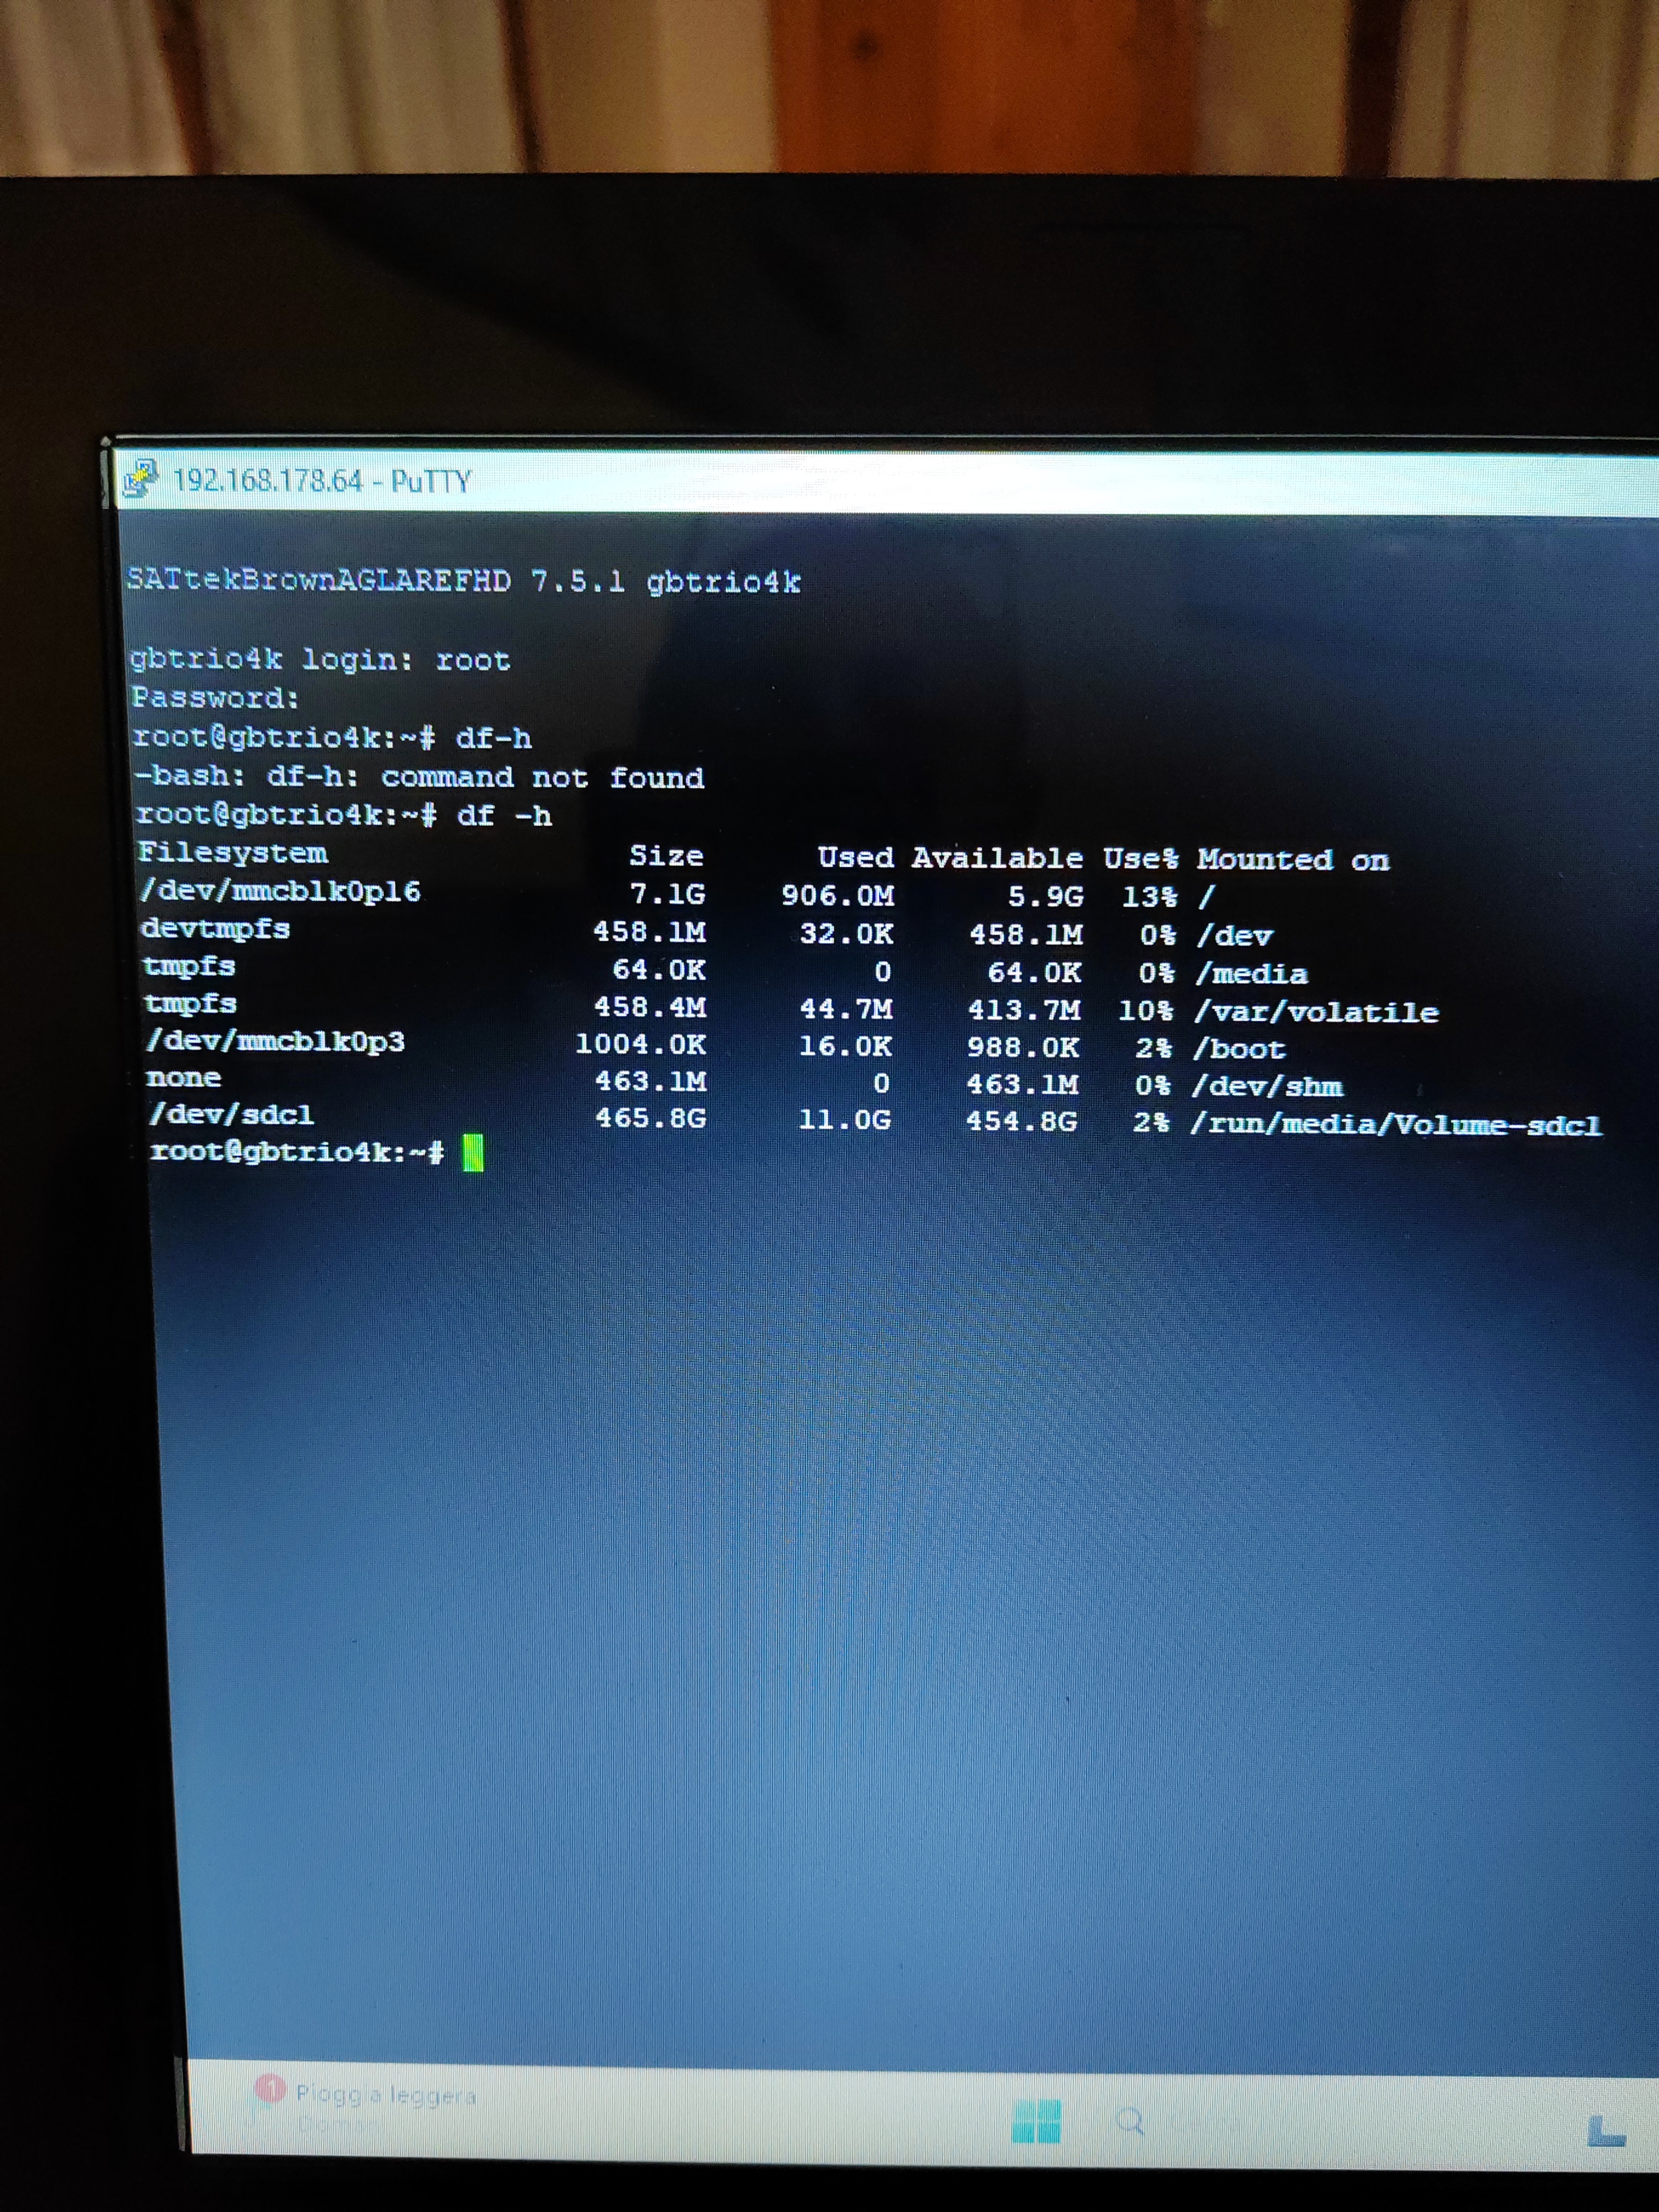Click the PuTTY title bar text 192.168.178.64
The image size is (1659, 2212).
click(x=268, y=481)
